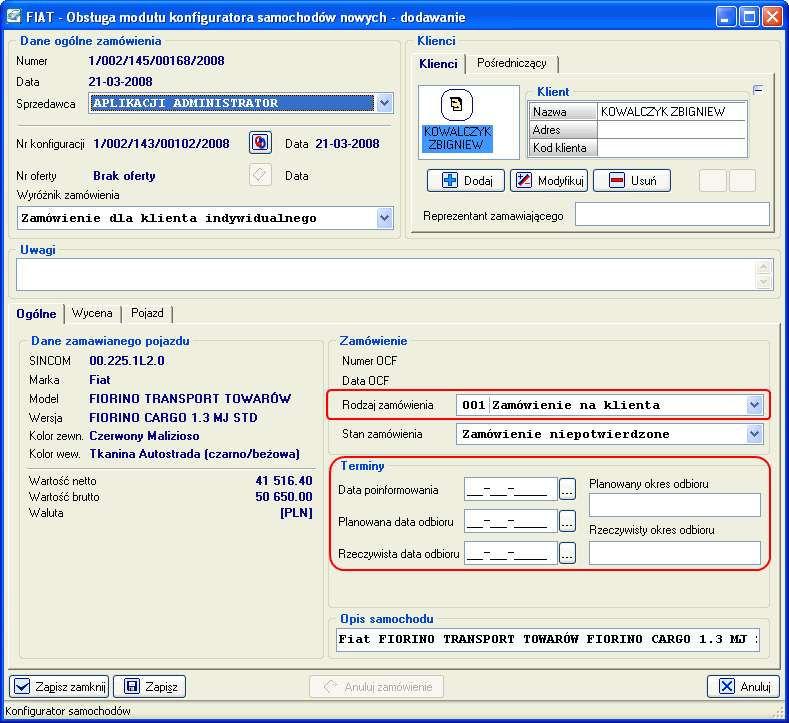Viewport: 789px width, 723px height.
Task: Click the Brak oferty text
Action: [124, 176]
